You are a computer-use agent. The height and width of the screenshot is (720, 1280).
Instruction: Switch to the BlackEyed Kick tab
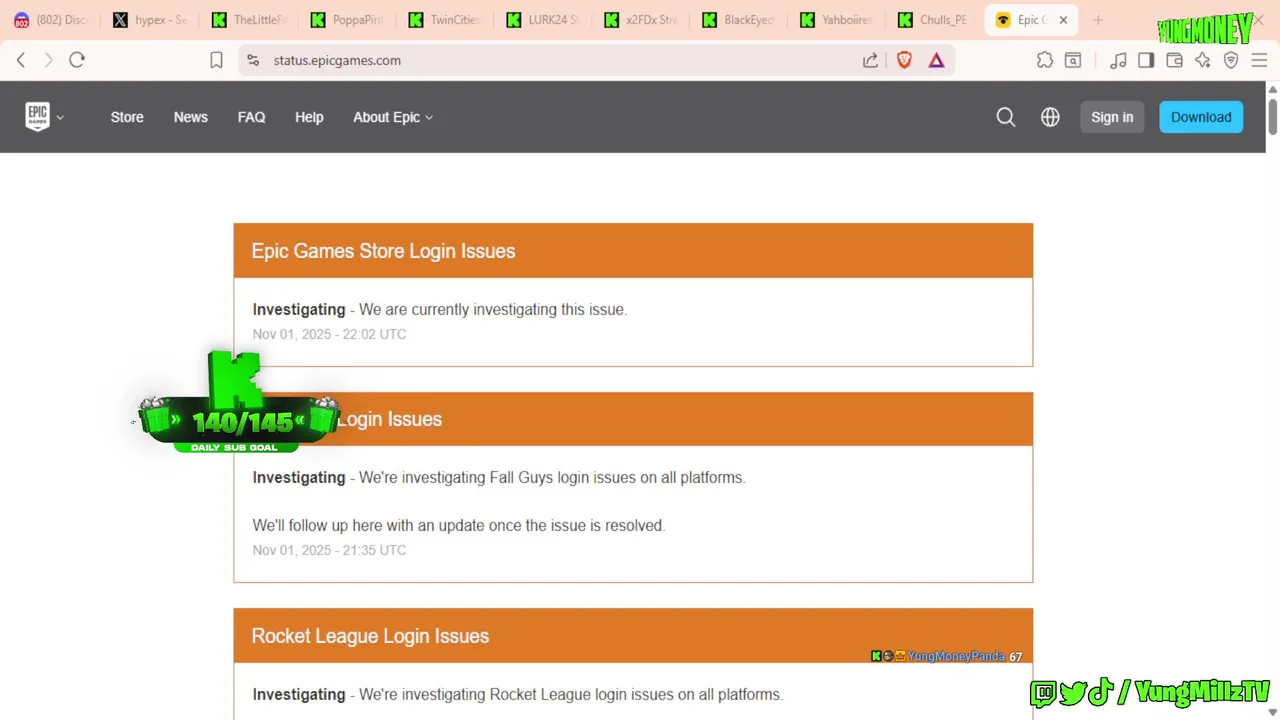click(x=738, y=20)
